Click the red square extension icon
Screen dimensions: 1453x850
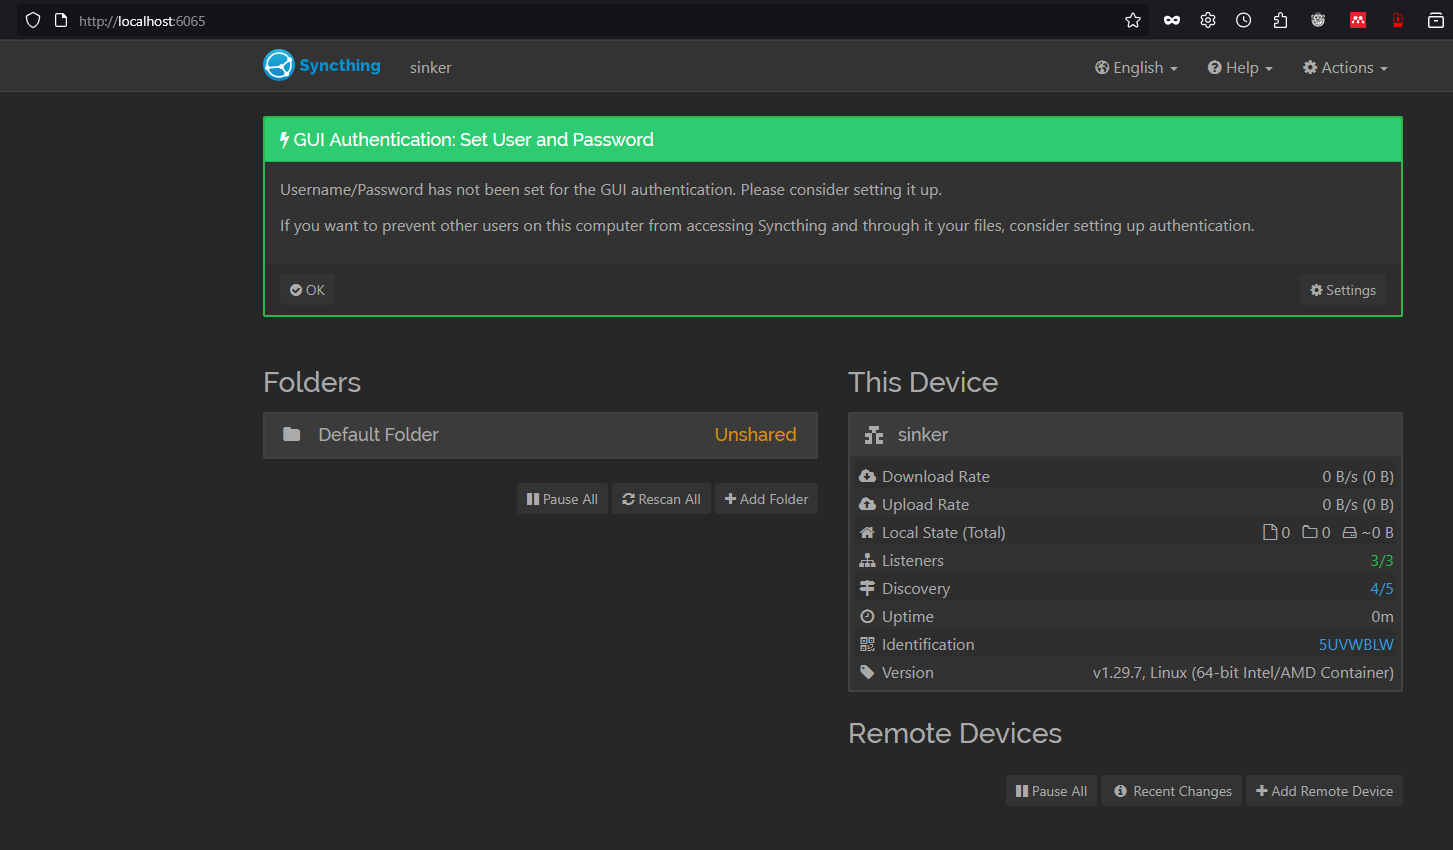click(x=1358, y=20)
